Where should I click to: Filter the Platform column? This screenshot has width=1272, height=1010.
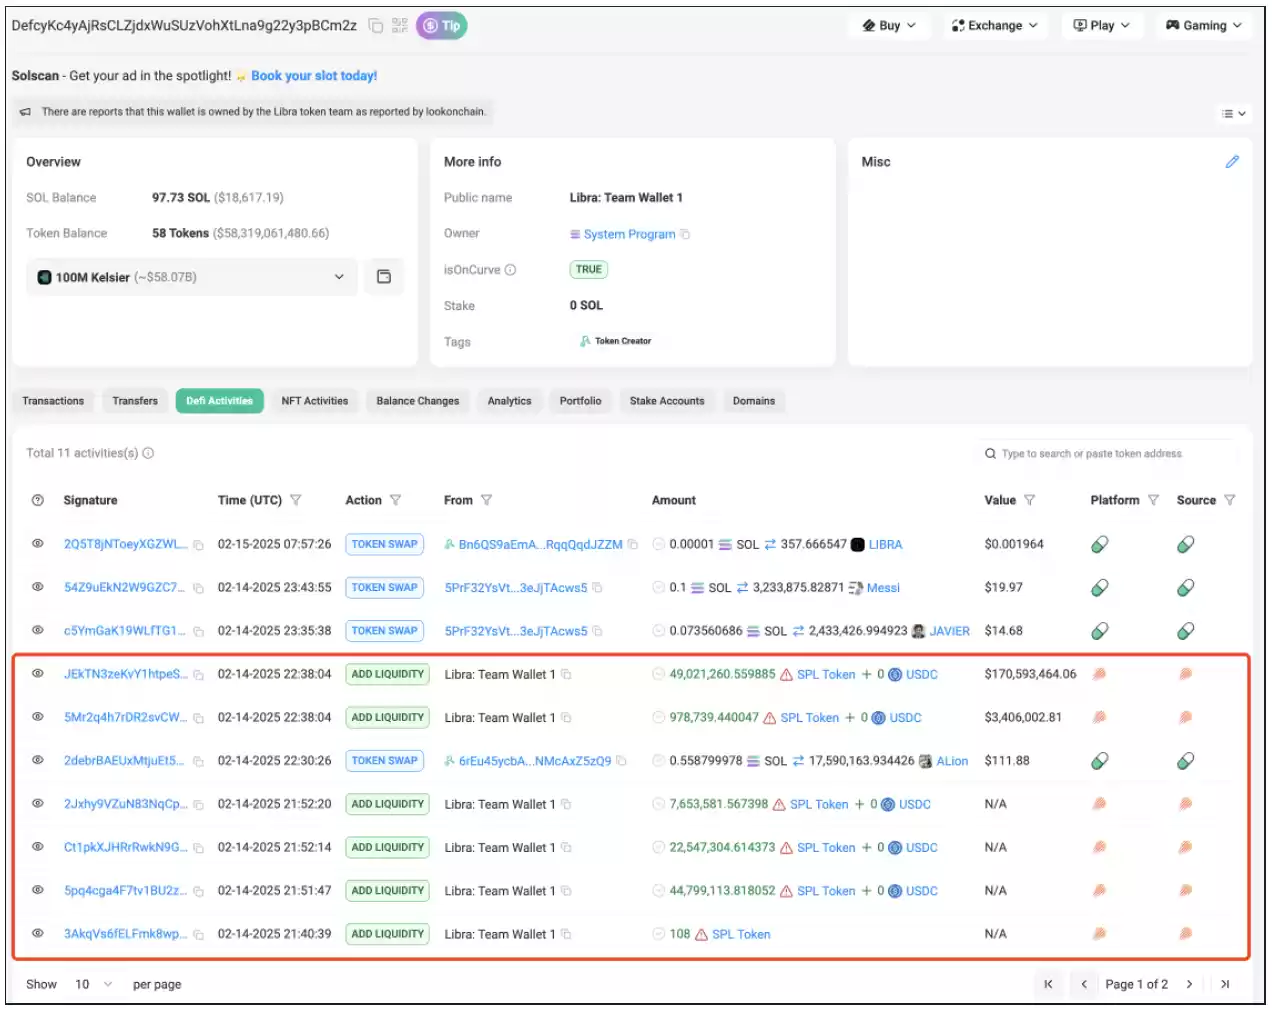[1153, 500]
